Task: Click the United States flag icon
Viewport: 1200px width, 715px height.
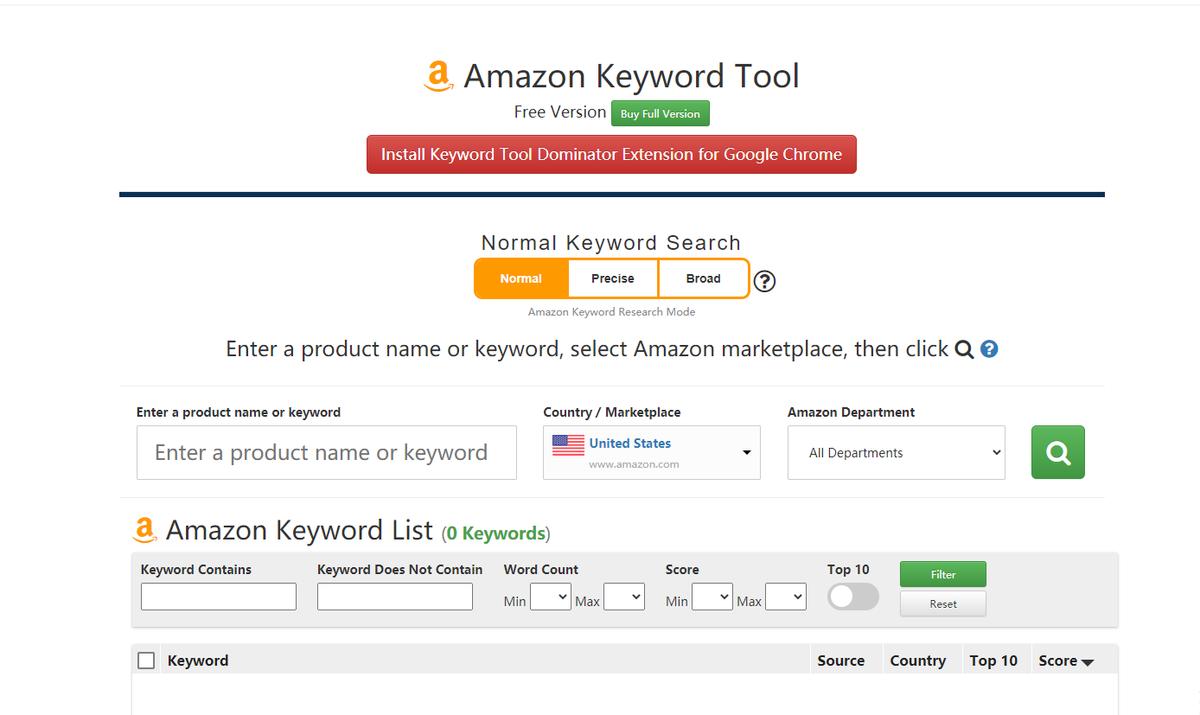Action: (568, 445)
